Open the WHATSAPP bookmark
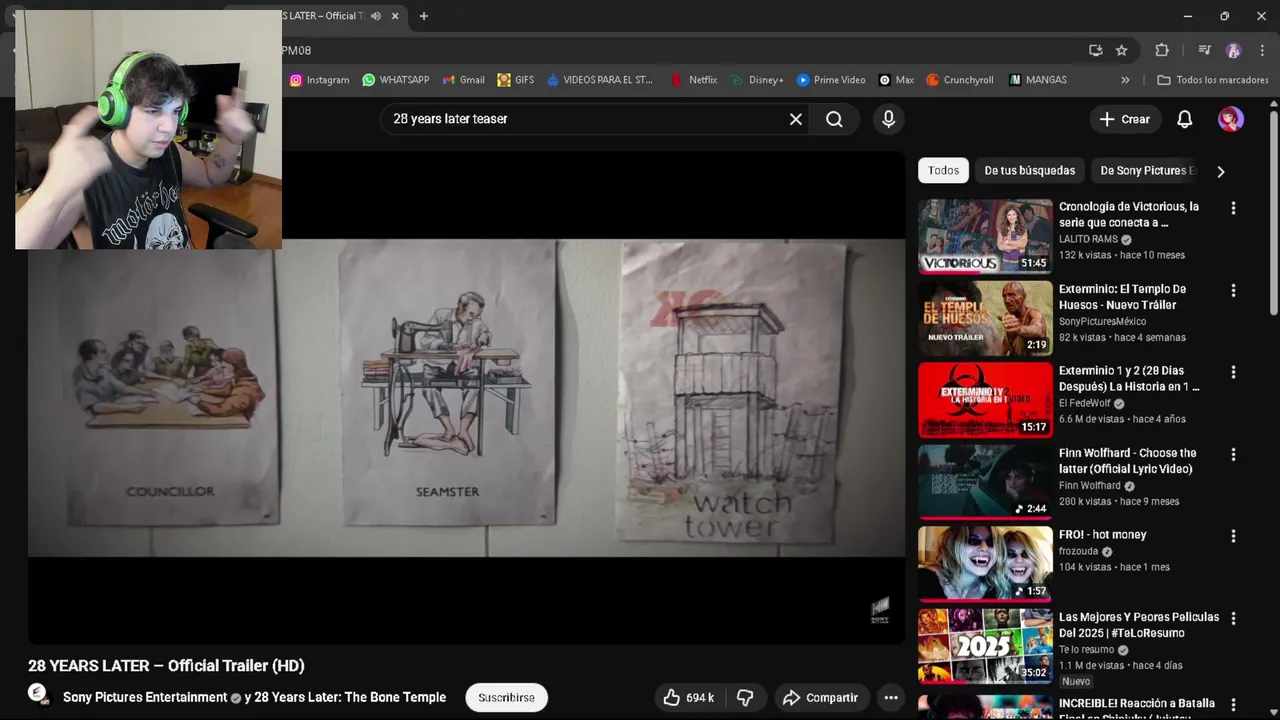The width and height of the screenshot is (1280, 720). click(396, 80)
